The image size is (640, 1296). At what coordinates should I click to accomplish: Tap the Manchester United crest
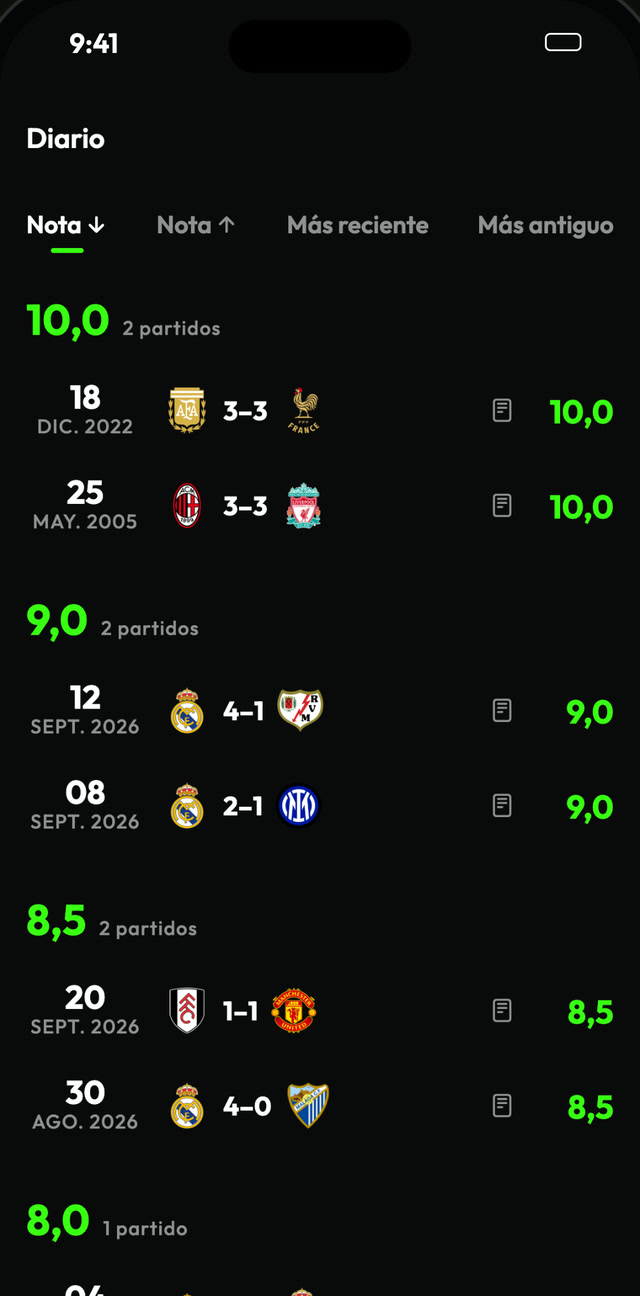point(294,1011)
